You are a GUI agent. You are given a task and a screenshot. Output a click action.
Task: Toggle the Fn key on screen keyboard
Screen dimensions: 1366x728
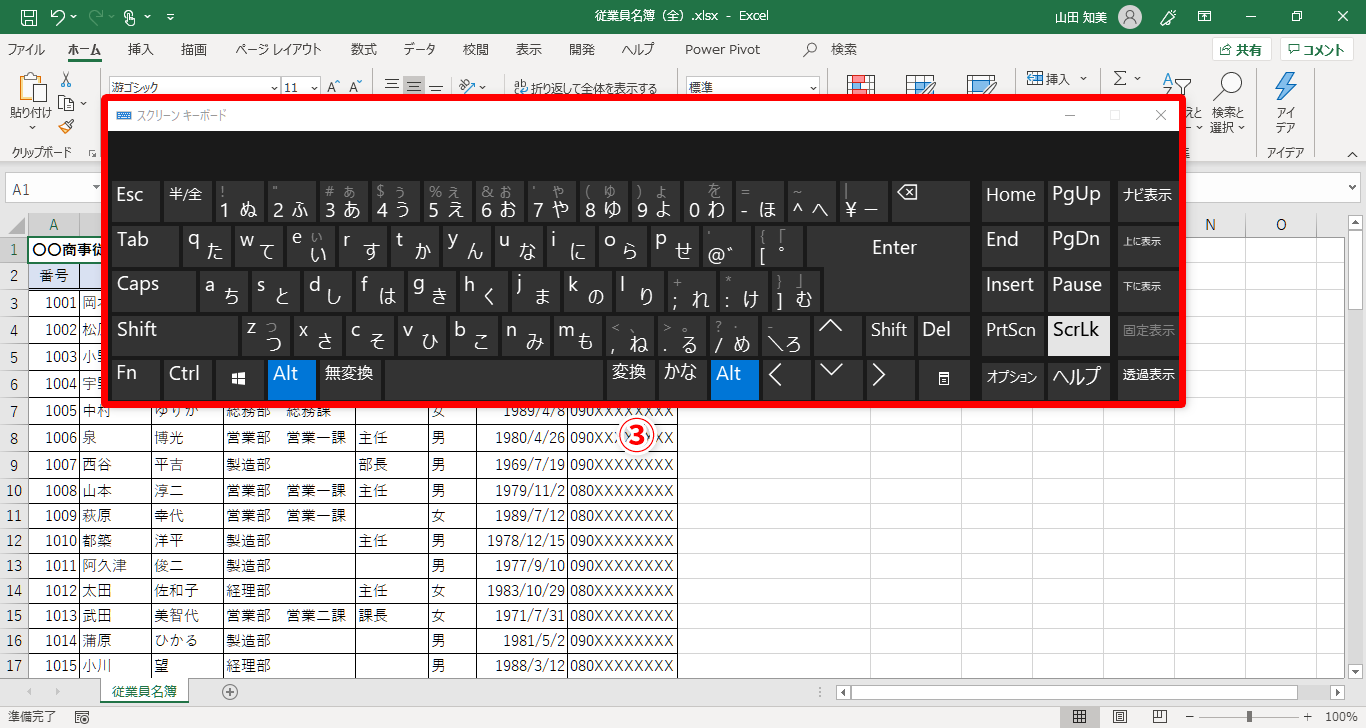(x=136, y=379)
